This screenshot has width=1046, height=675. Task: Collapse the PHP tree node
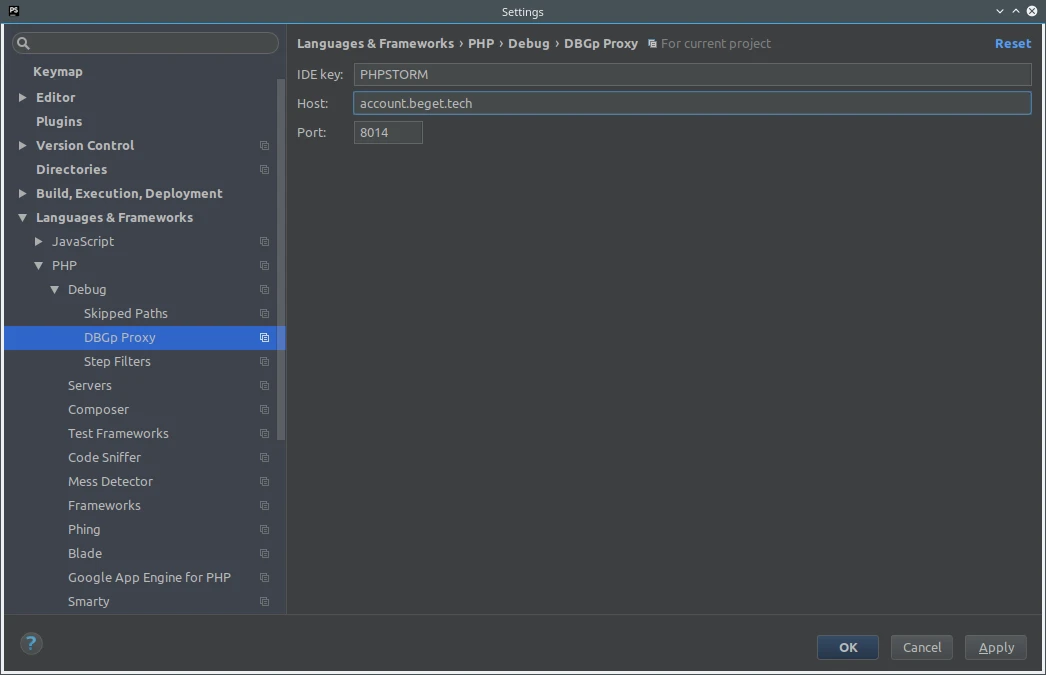38,265
